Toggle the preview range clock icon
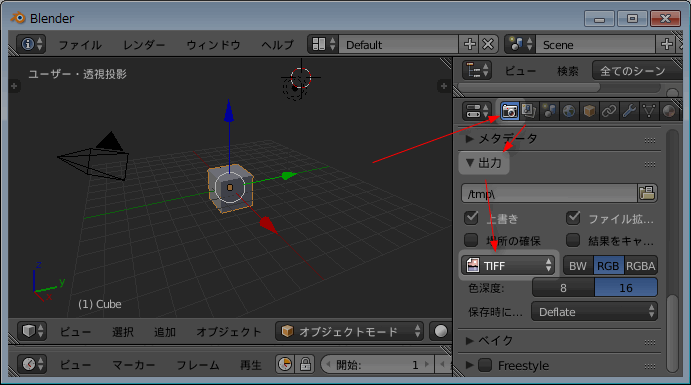Viewport: 691px width, 385px height. [x=285, y=364]
